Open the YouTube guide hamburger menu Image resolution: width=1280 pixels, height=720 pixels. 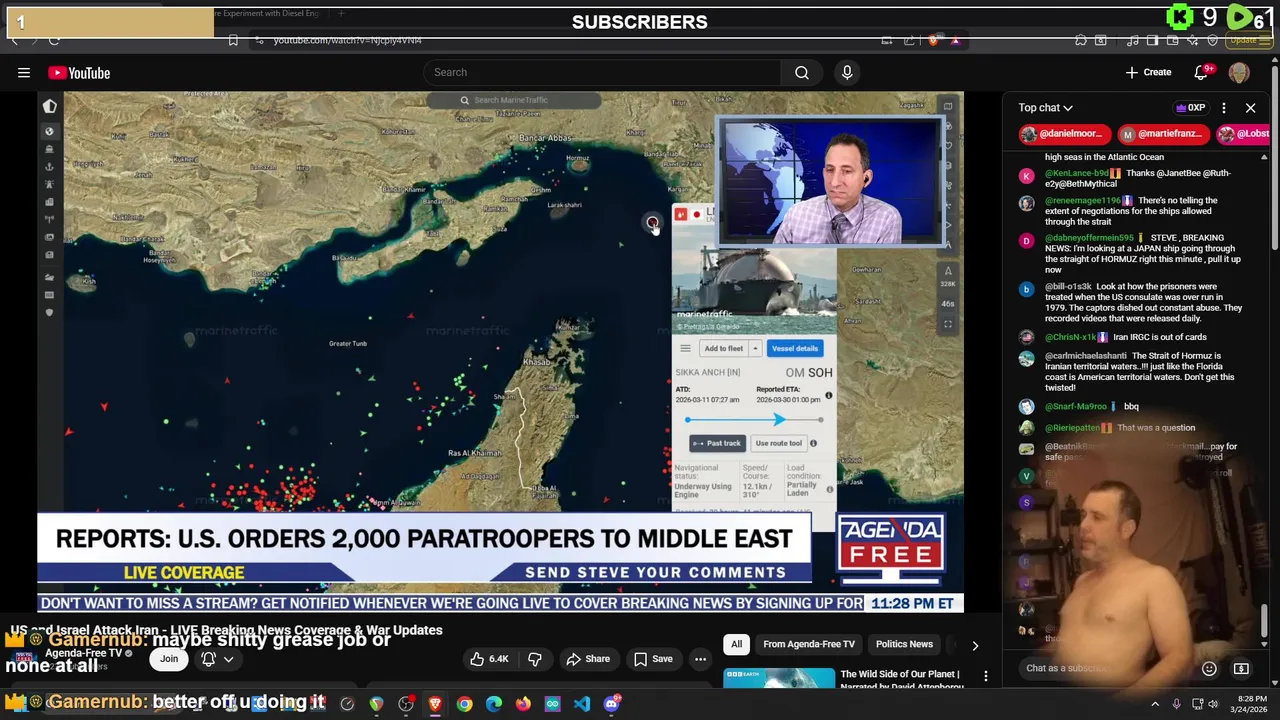(23, 72)
